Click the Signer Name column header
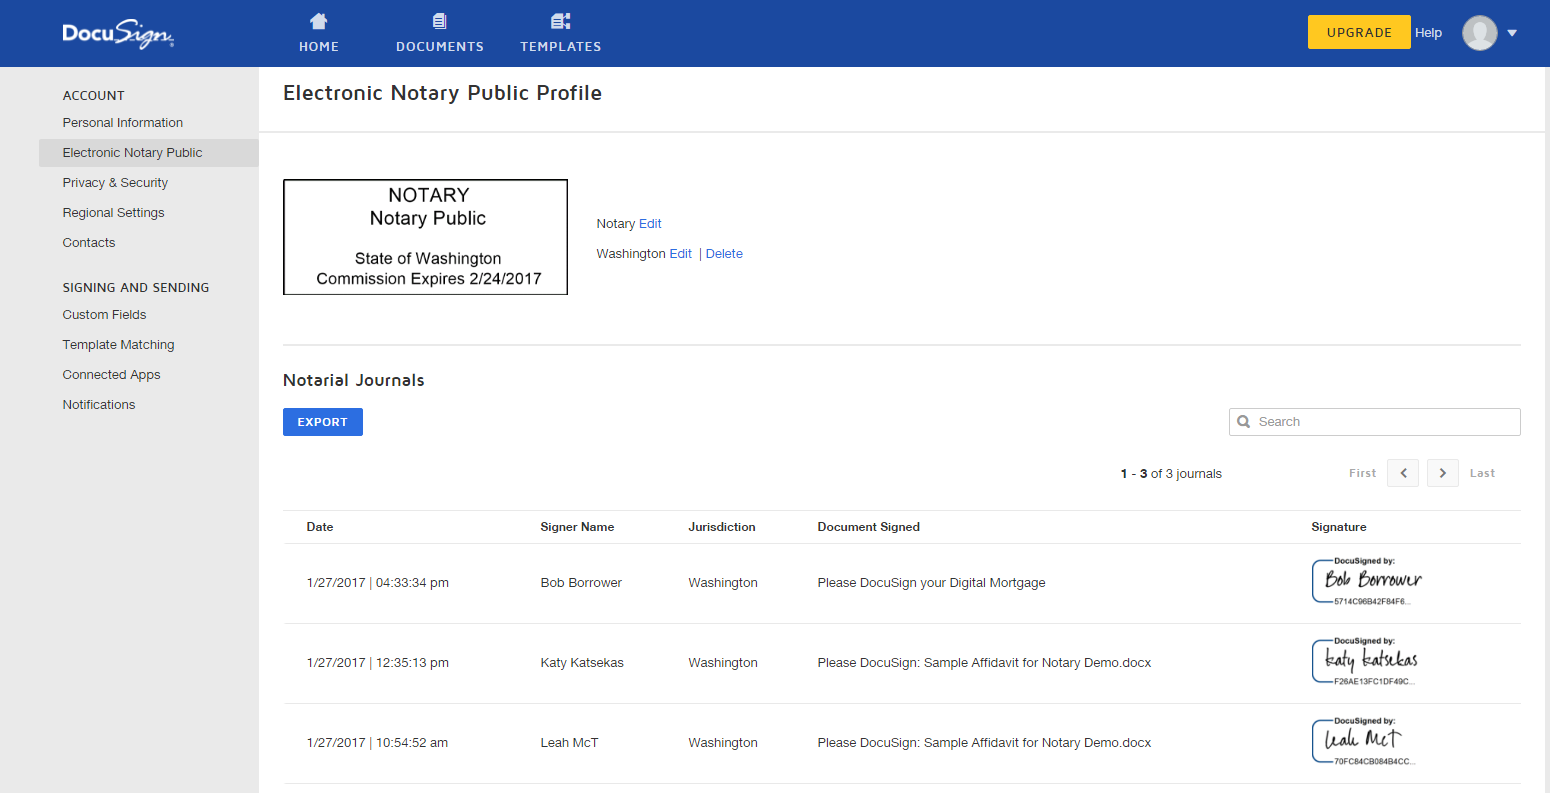The height and width of the screenshot is (793, 1550). pyautogui.click(x=577, y=527)
